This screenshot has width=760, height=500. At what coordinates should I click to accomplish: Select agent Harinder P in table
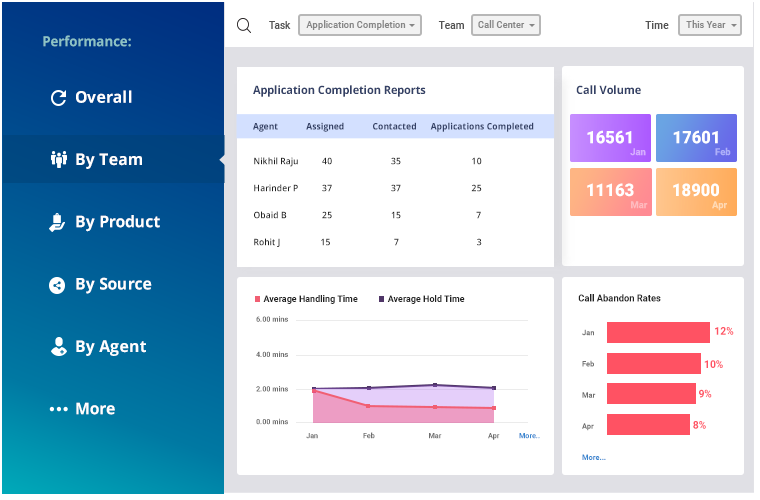(x=275, y=188)
